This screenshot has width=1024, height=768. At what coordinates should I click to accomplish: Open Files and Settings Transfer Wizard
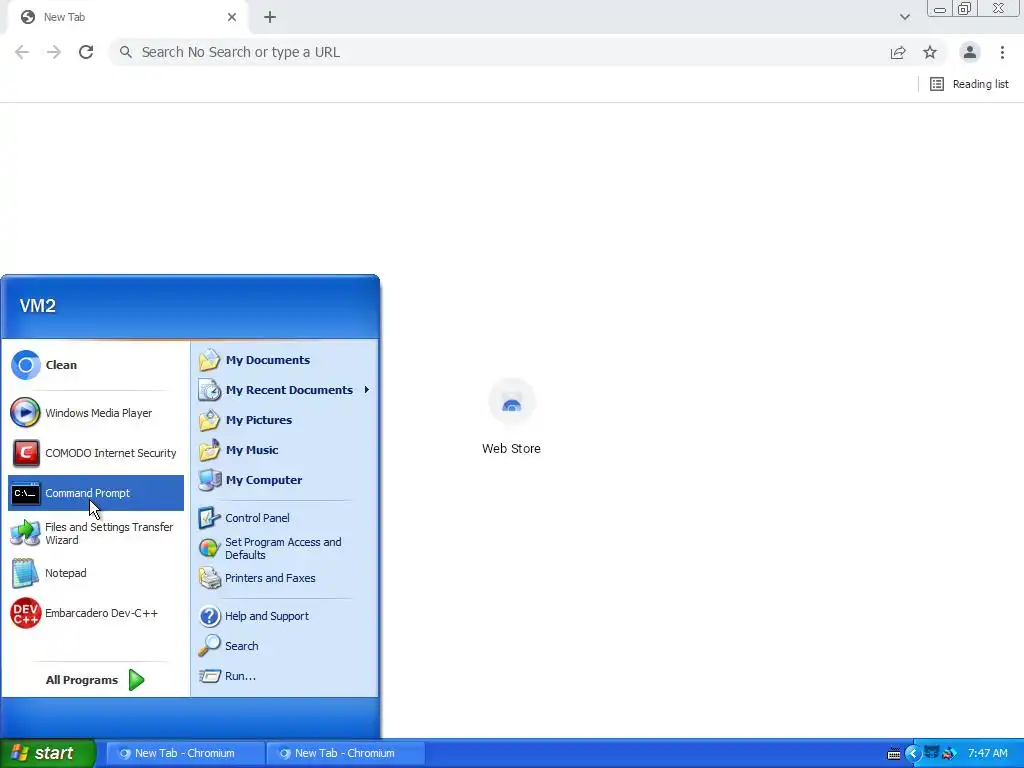tap(95, 533)
